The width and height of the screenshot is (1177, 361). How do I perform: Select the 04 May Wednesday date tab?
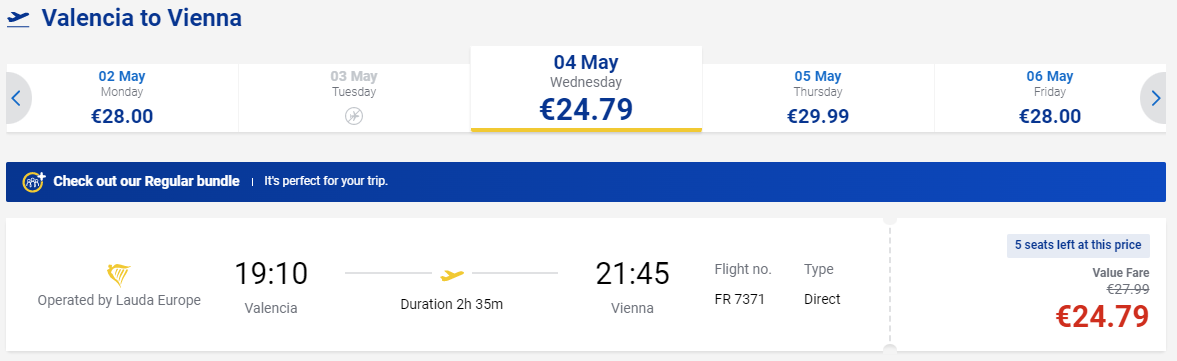(586, 89)
